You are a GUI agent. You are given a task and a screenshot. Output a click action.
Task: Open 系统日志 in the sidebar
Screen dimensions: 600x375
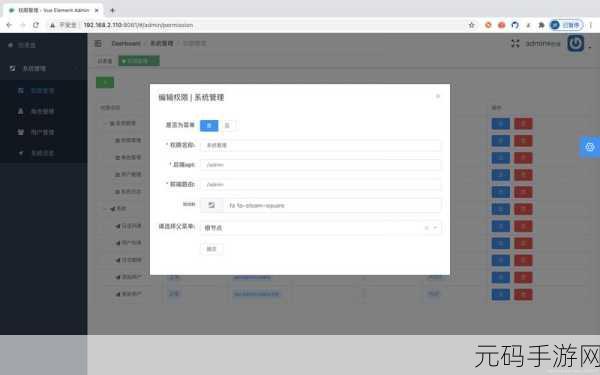(x=44, y=153)
